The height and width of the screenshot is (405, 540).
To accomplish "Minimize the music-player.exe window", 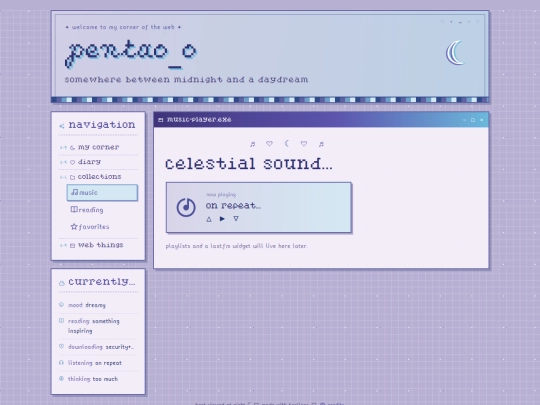I will click(x=464, y=120).
